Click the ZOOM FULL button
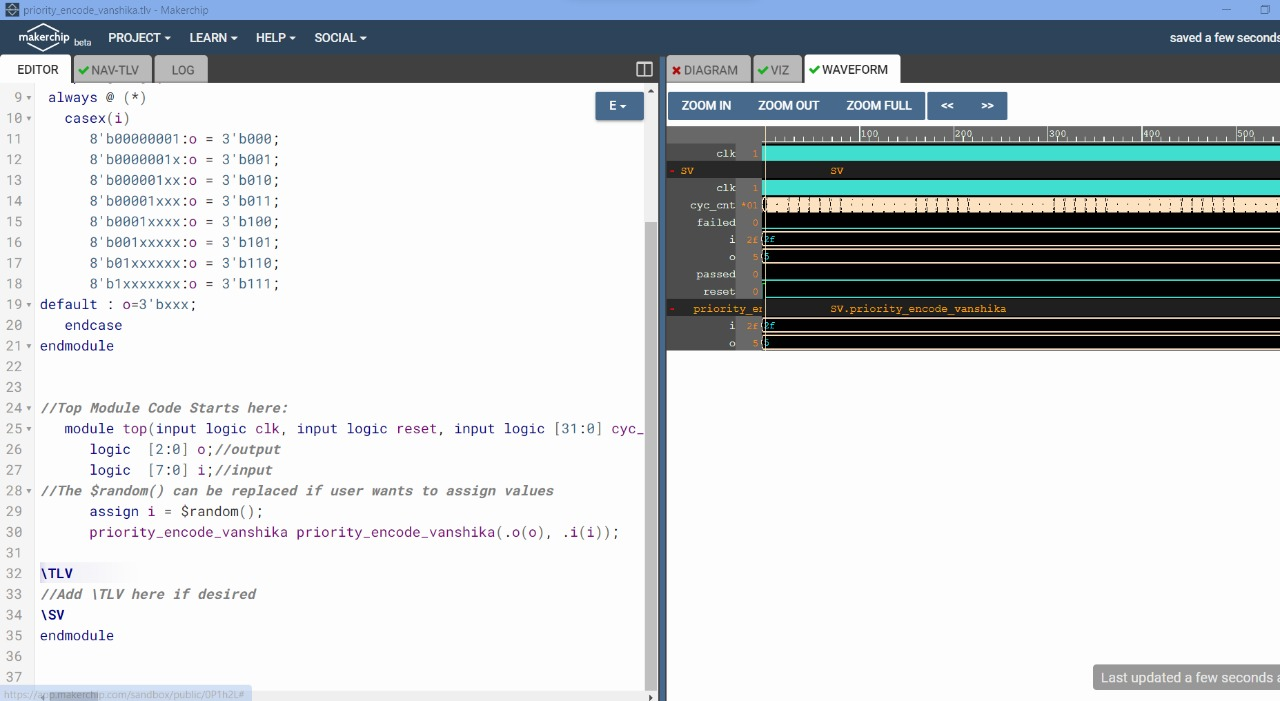 click(x=878, y=105)
